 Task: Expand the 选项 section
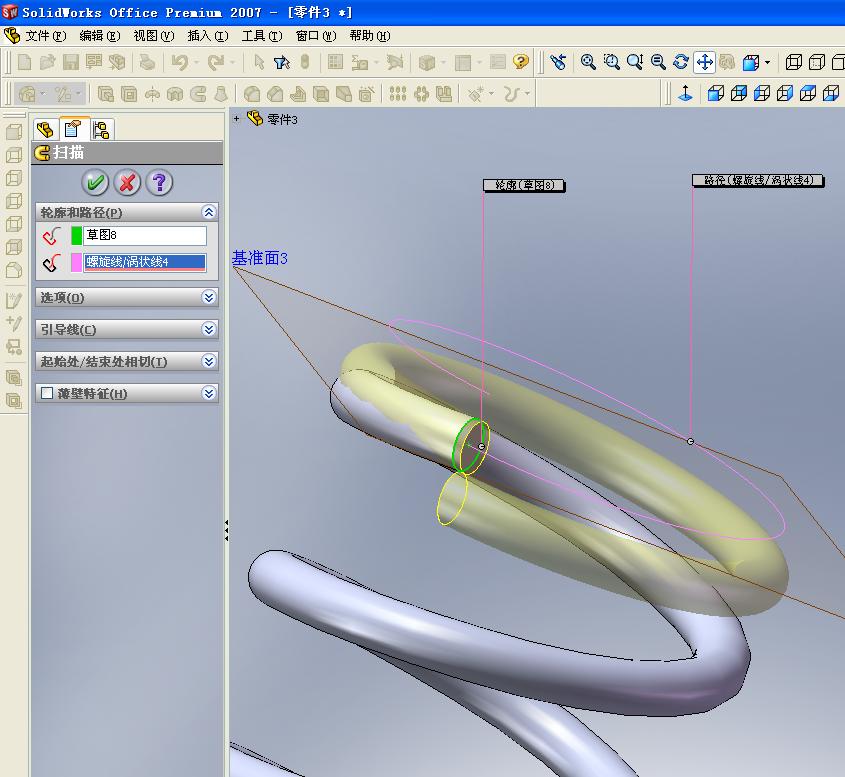pyautogui.click(x=209, y=297)
